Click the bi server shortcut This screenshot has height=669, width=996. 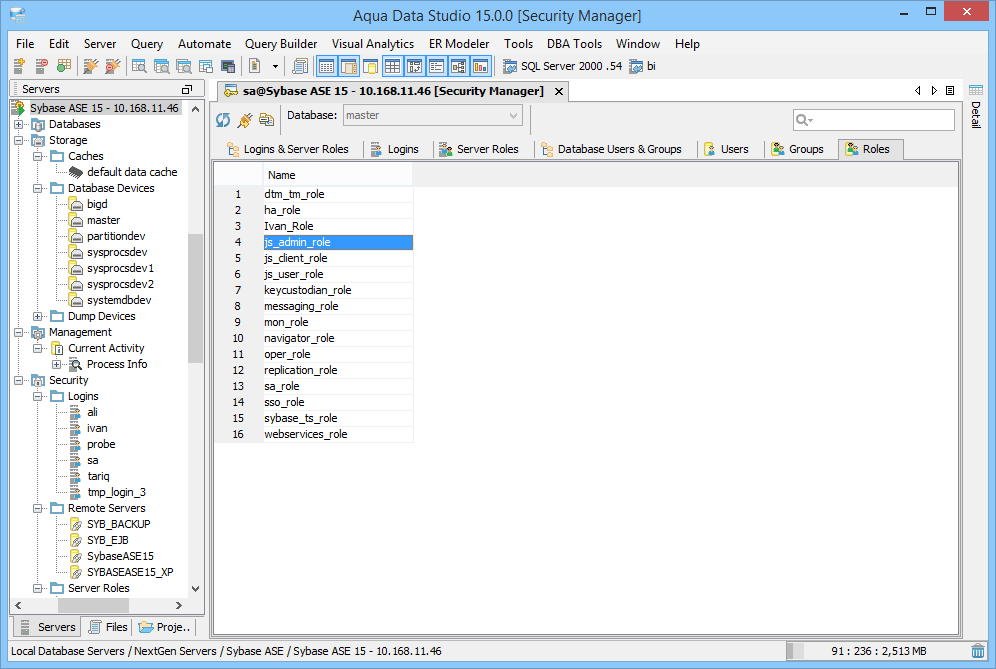click(642, 66)
